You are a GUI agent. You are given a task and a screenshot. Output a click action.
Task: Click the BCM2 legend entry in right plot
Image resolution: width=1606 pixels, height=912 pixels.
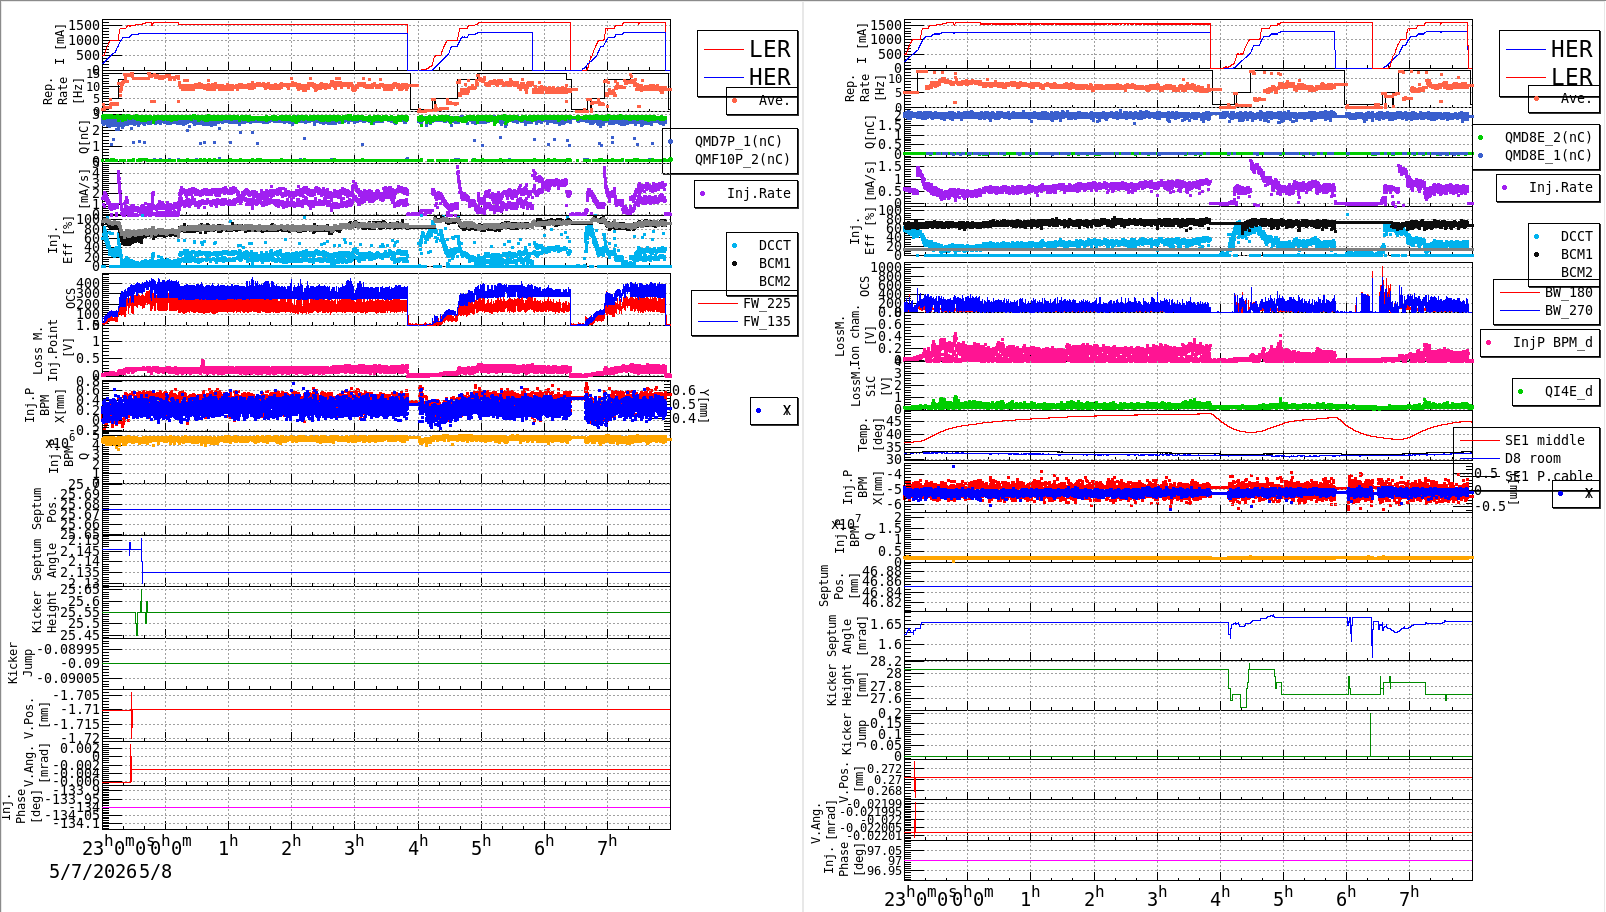point(1576,272)
